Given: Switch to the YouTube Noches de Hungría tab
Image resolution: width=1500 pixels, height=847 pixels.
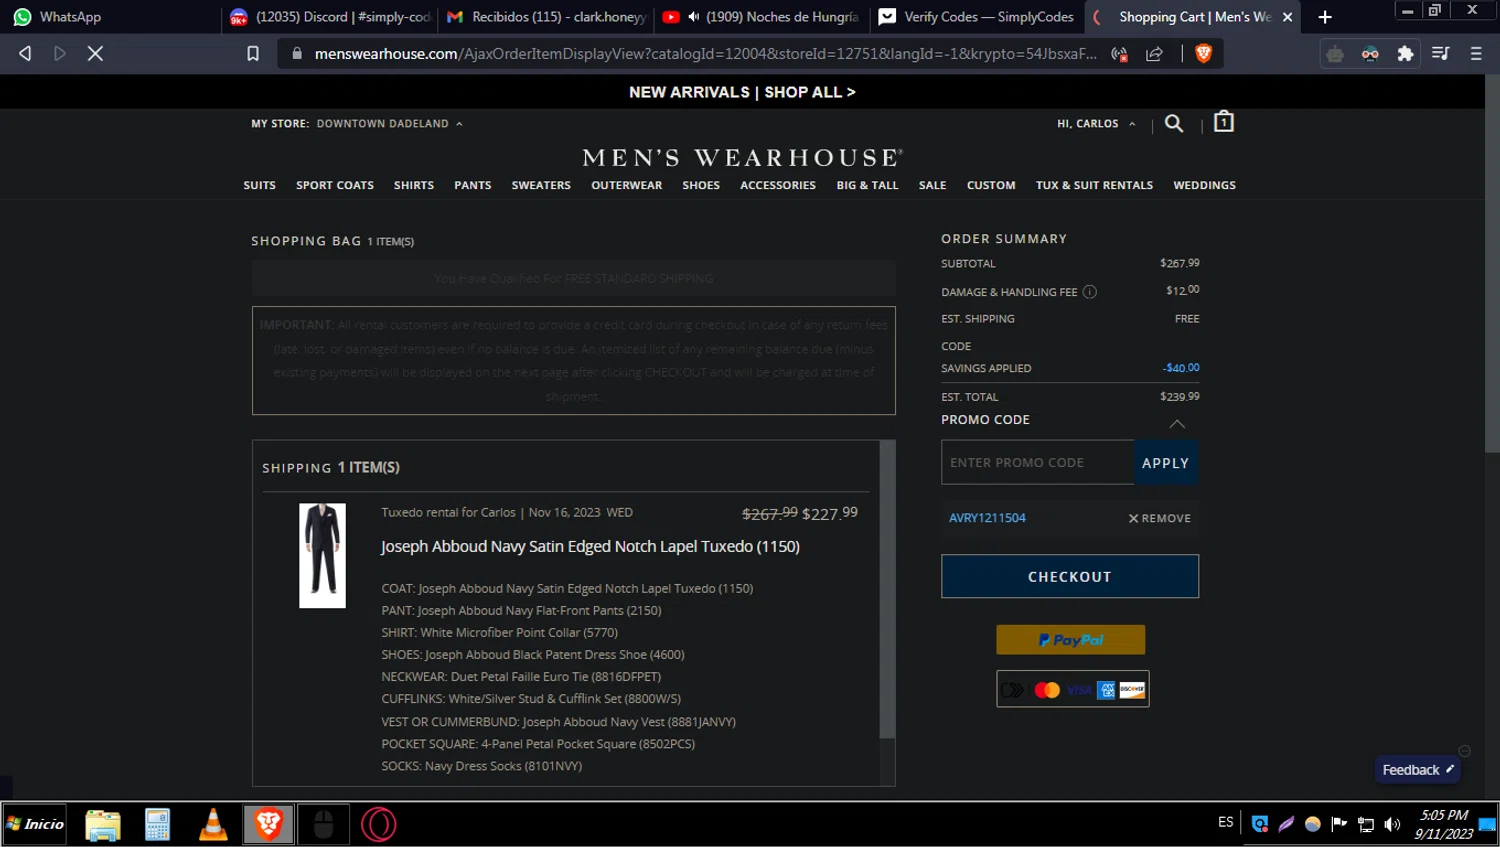Looking at the screenshot, I should [762, 17].
